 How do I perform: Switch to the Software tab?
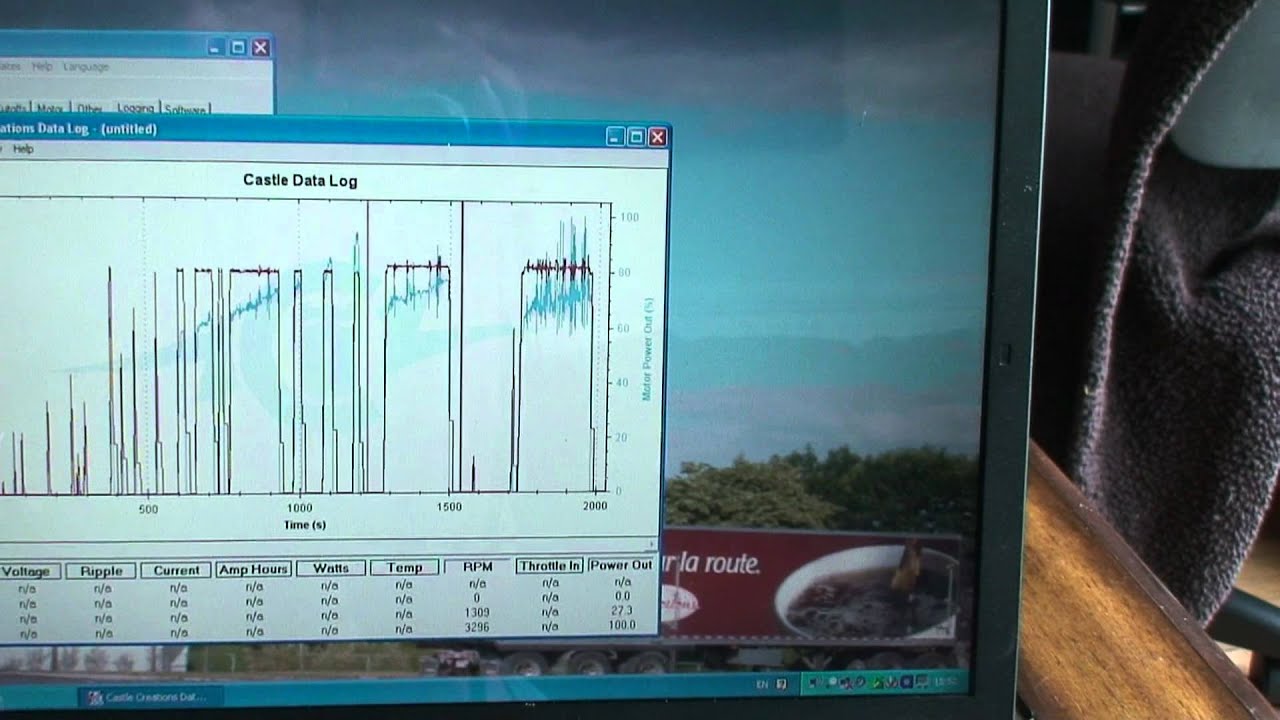point(184,109)
